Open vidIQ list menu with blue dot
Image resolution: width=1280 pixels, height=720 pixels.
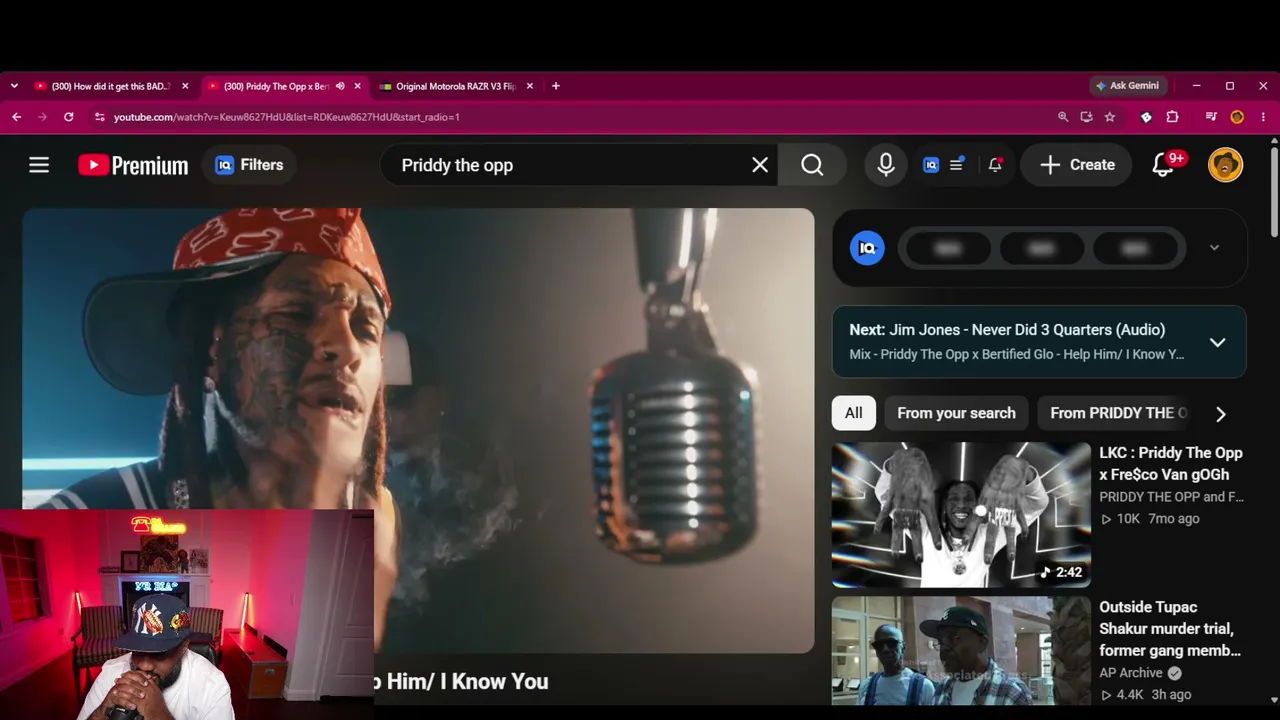coord(957,165)
